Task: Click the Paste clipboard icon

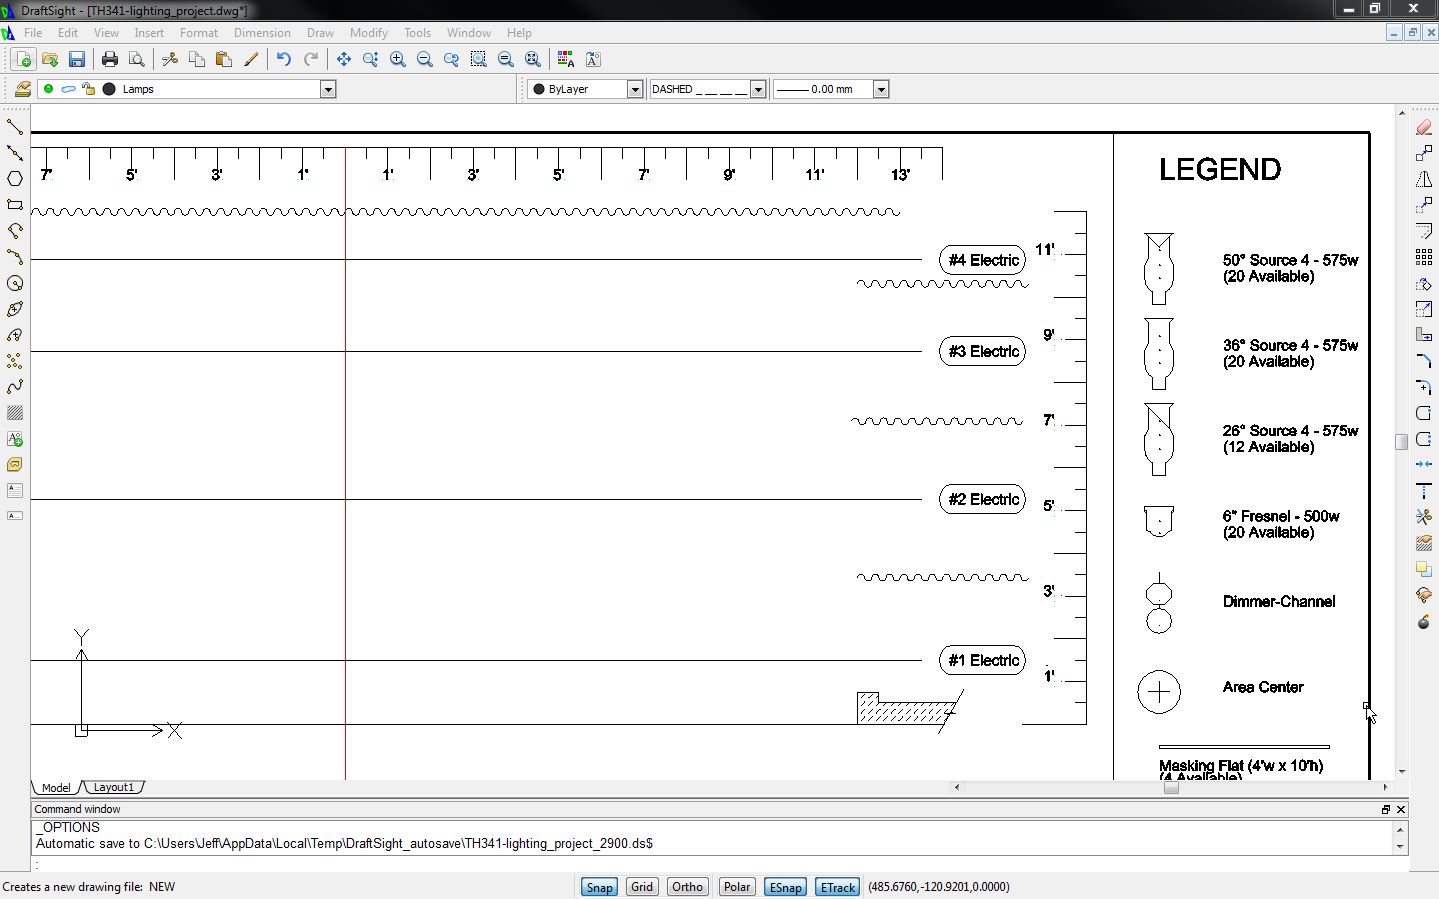Action: point(224,60)
